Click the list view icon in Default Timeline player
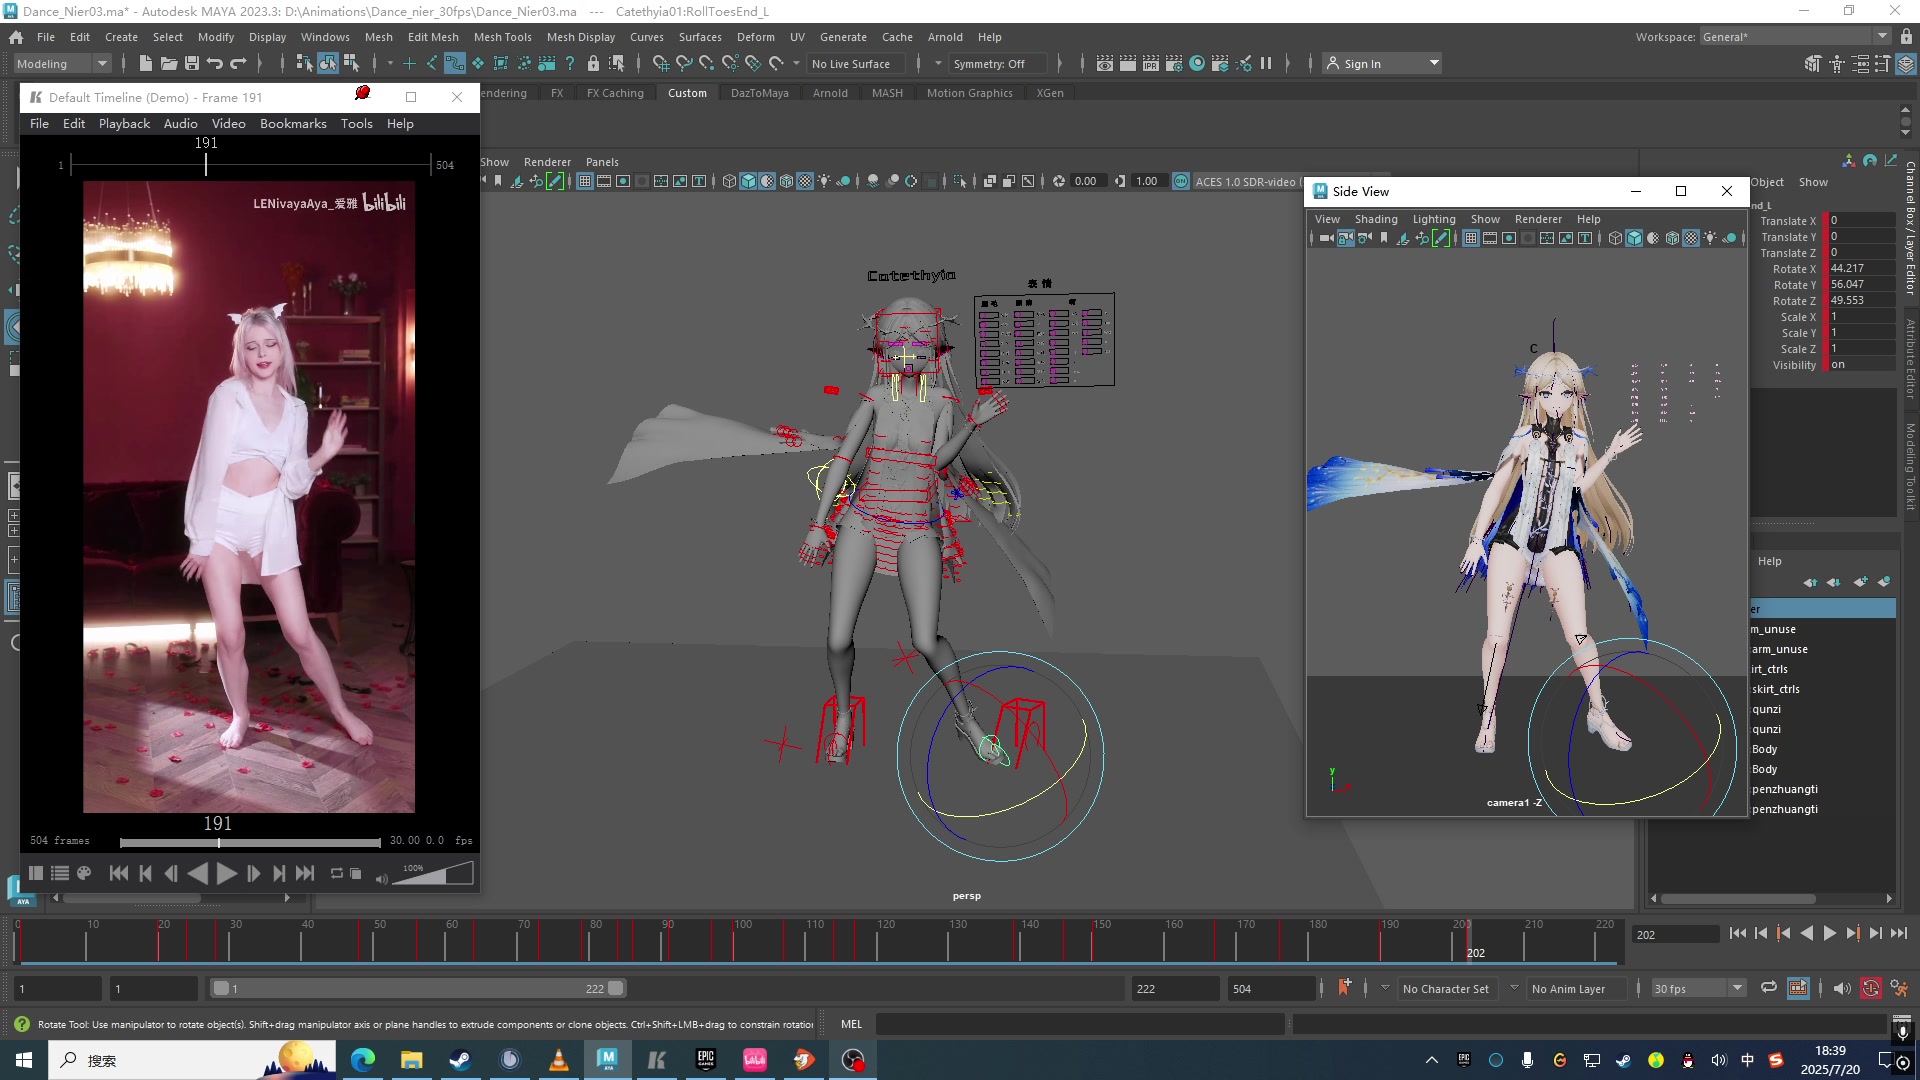 [x=60, y=873]
